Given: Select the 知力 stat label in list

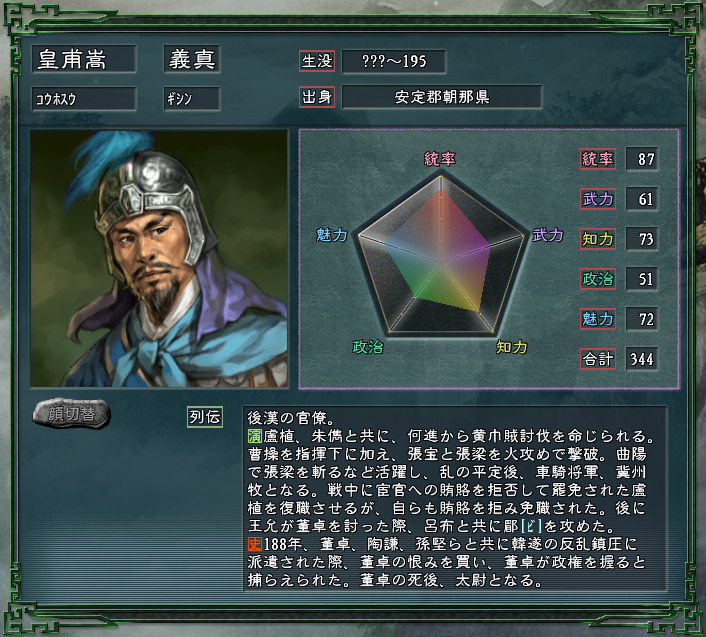Looking at the screenshot, I should point(598,239).
